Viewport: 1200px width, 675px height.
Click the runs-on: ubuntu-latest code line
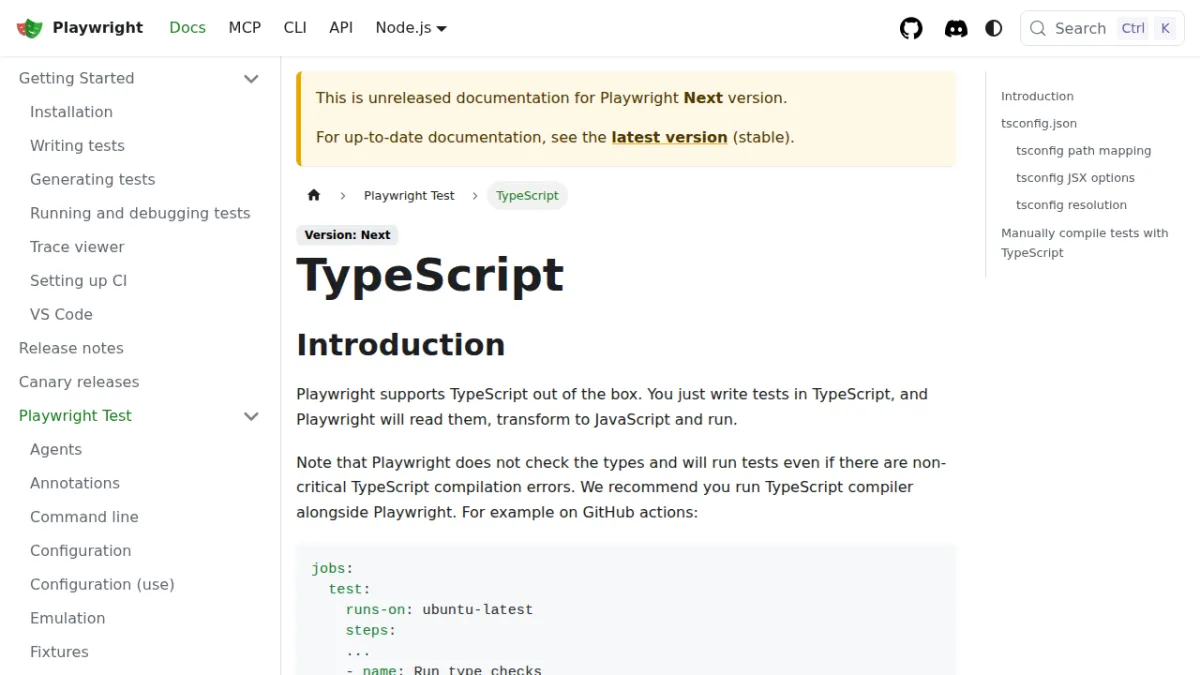click(439, 610)
